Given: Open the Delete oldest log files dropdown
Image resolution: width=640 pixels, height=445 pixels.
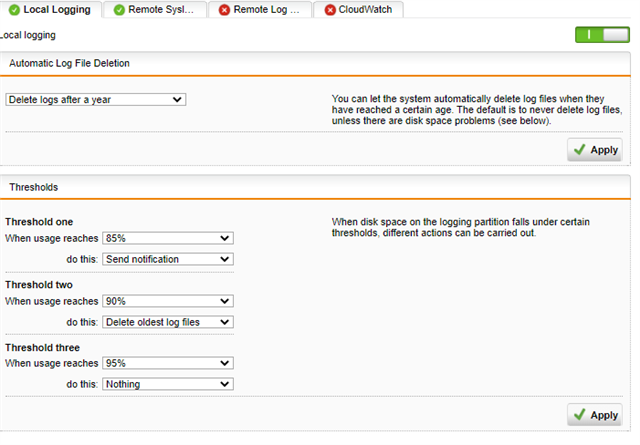Looking at the screenshot, I should [x=168, y=322].
